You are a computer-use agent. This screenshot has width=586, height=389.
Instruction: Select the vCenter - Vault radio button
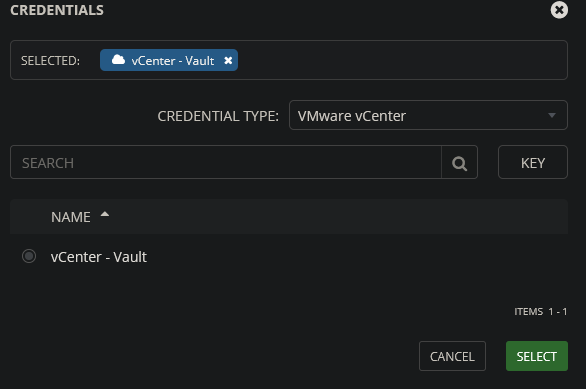pos(29,256)
